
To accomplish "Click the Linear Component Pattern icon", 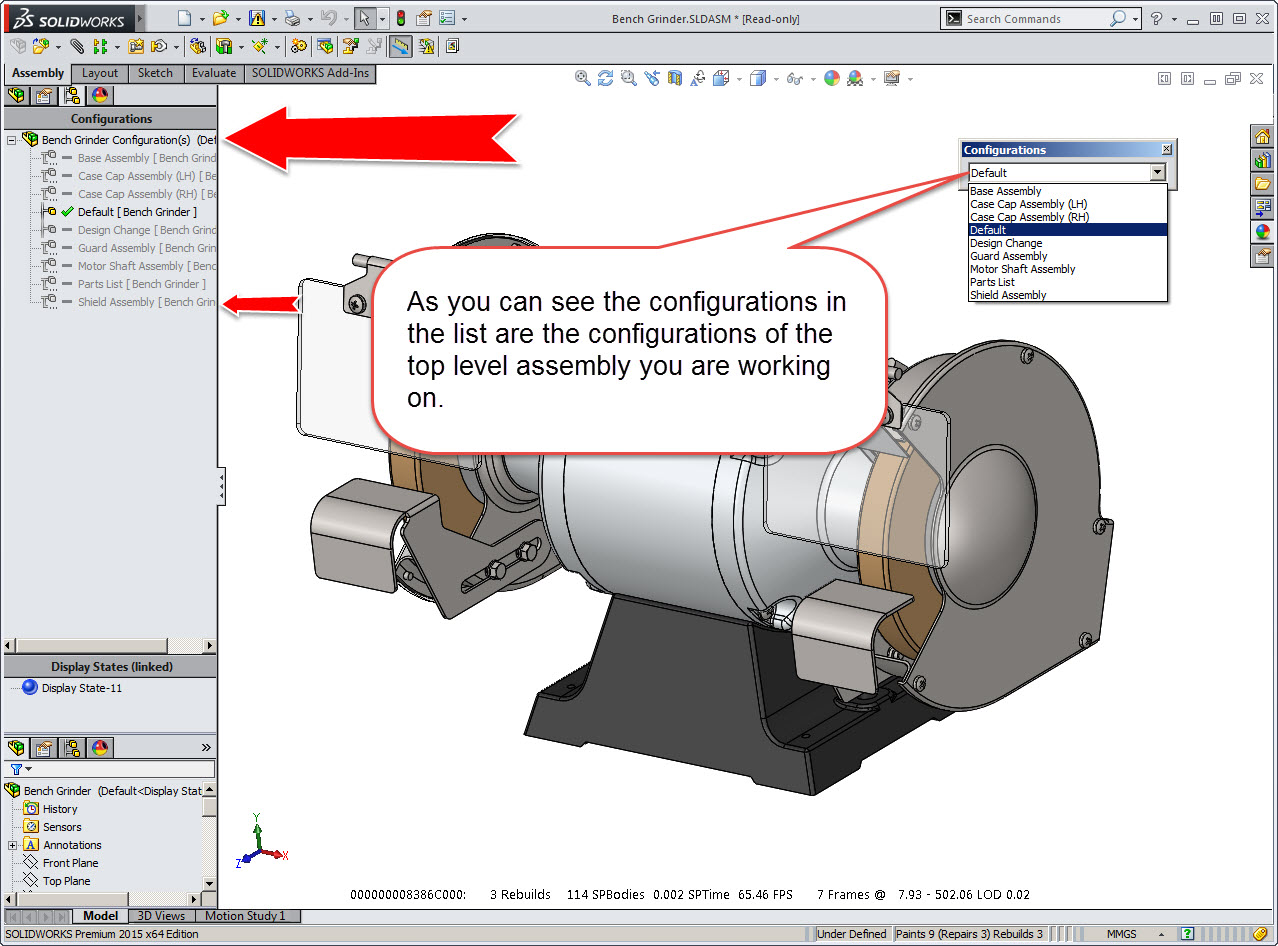I will pos(100,46).
